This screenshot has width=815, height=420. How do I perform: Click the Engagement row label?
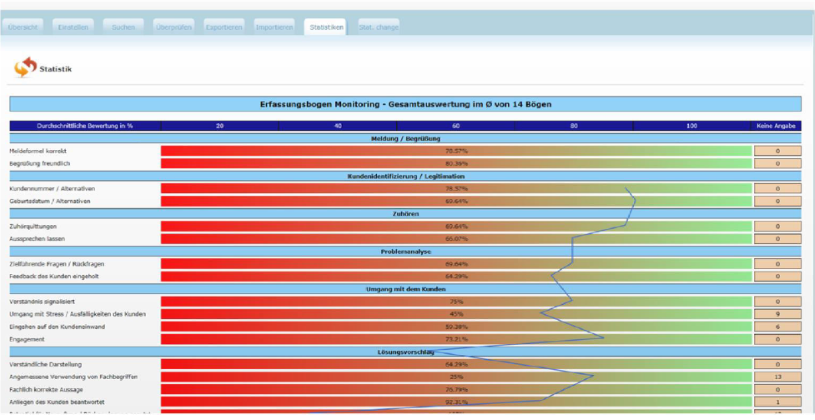point(30,339)
